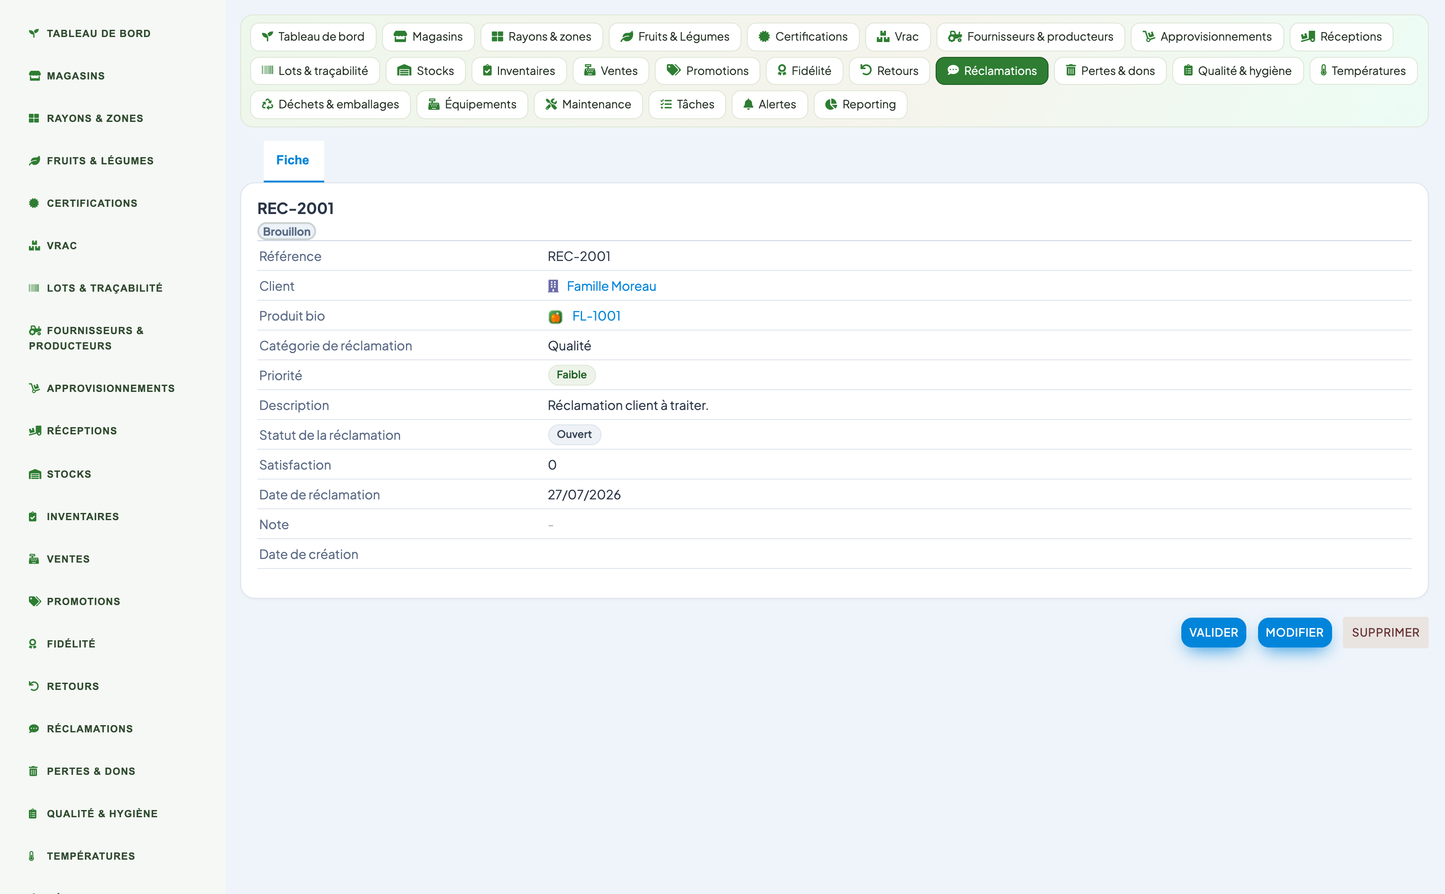Open Tableau de bord in top navigation
1445x894 pixels.
pos(313,37)
